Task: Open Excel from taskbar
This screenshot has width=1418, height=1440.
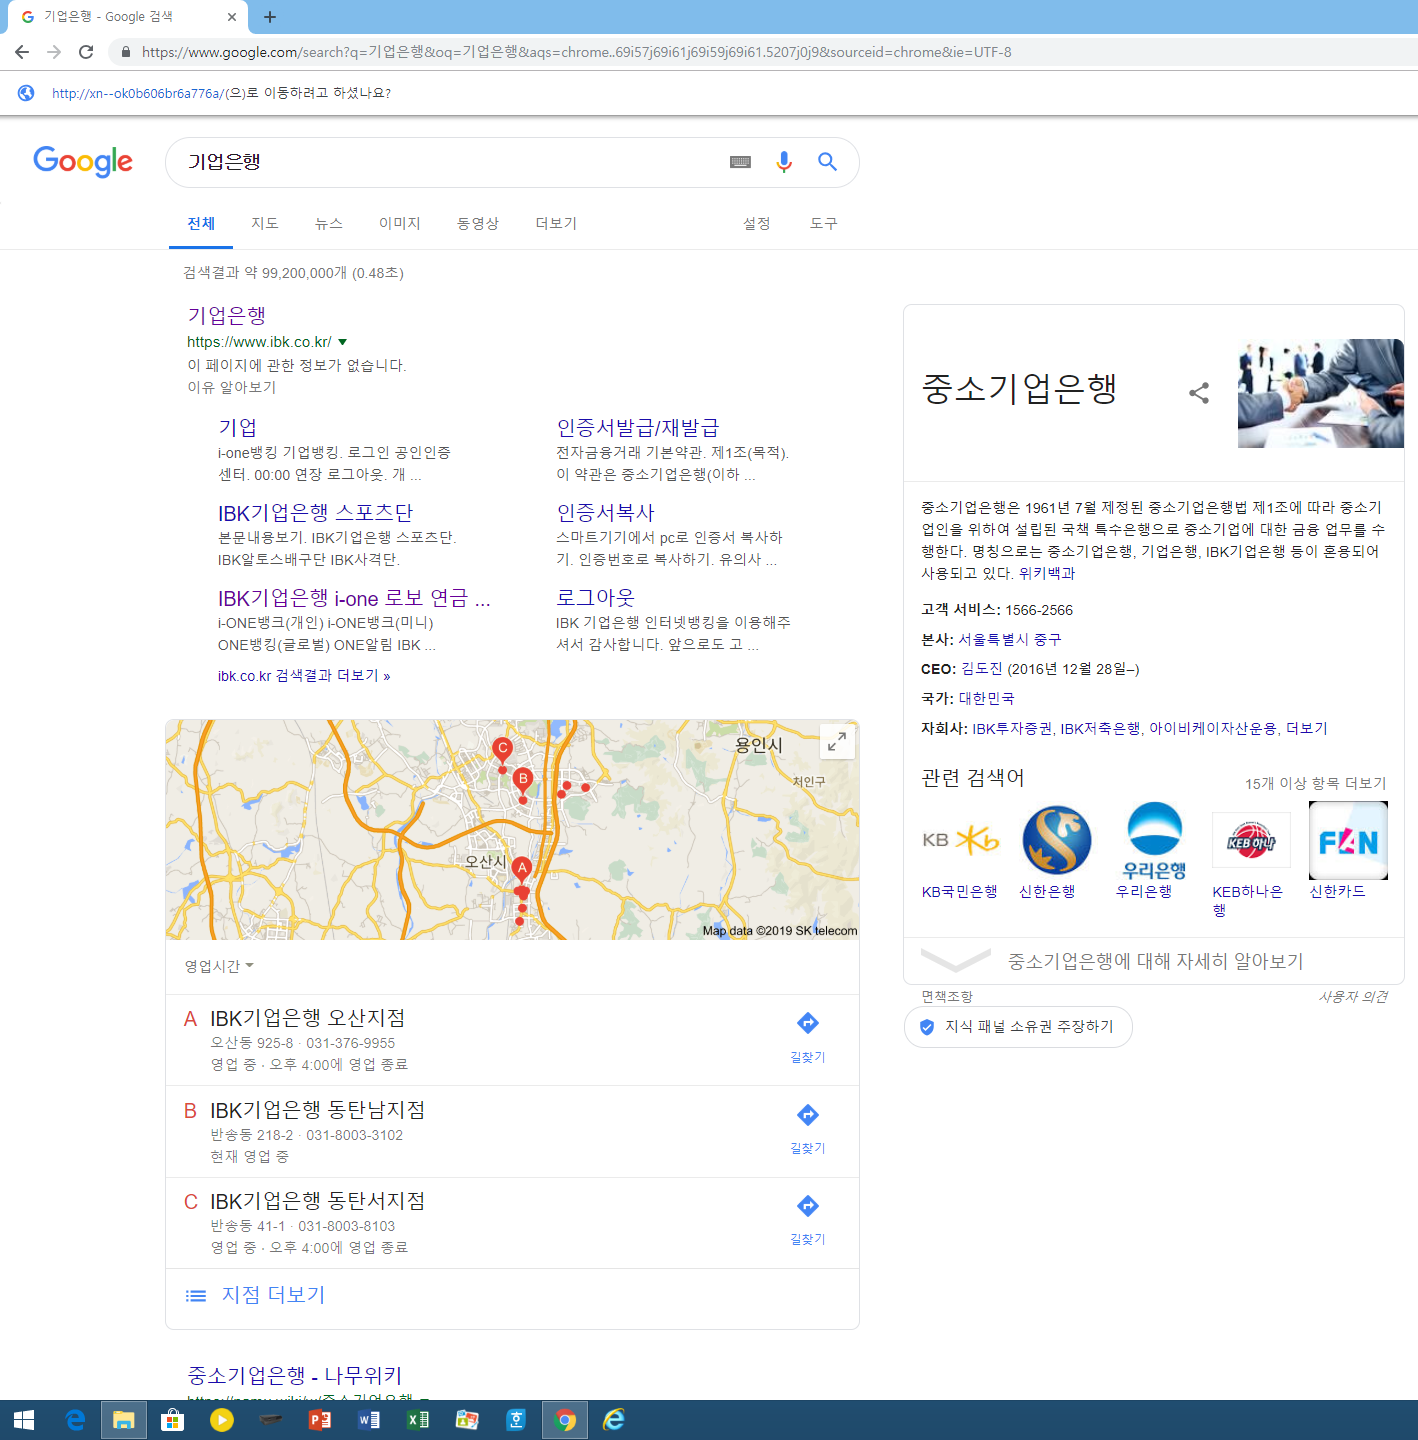Action: coord(418,1420)
